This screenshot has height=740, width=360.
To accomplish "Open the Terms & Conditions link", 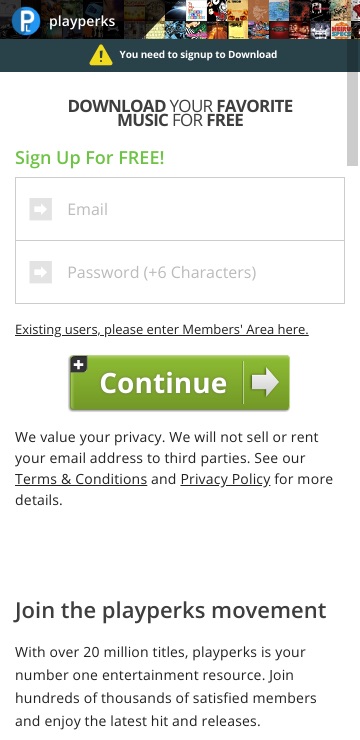I will pyautogui.click(x=81, y=479).
